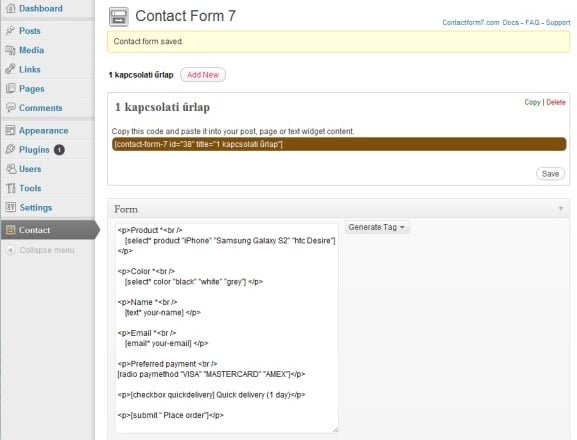
Task: Select the brown contact-form-7 shortcode field
Action: (x=339, y=144)
